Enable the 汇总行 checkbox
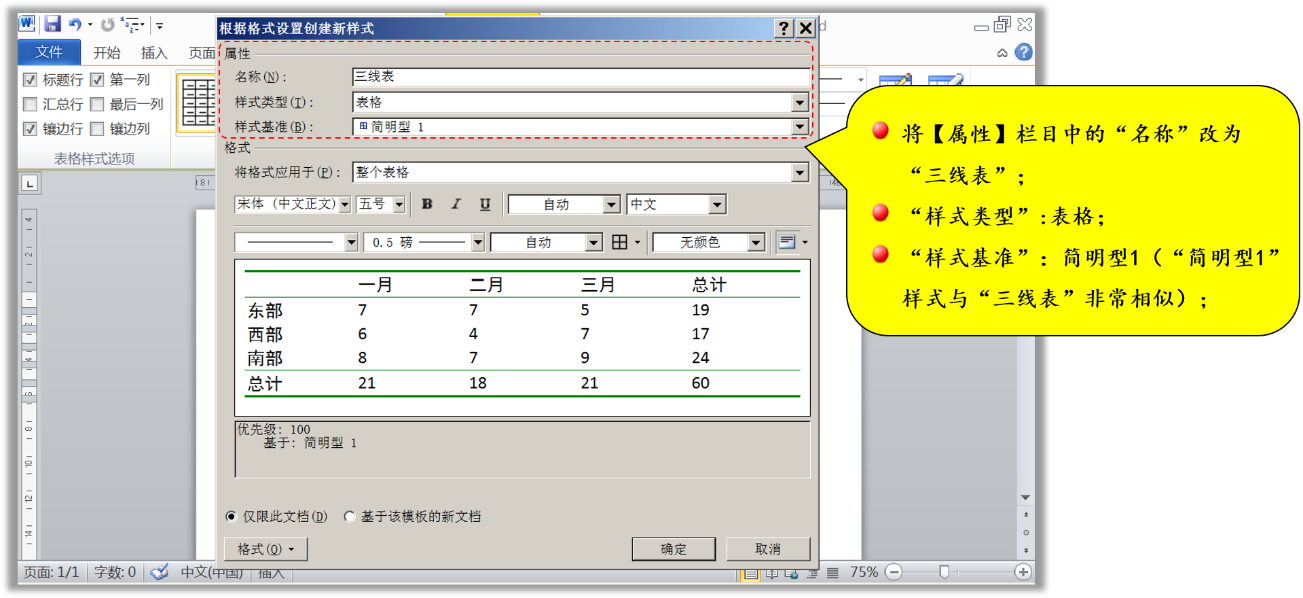This screenshot has width=1303, height=598. 30,104
